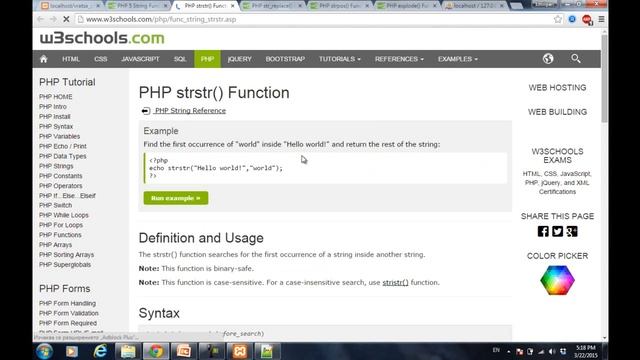Switch to Chrome in the taskbar
This screenshot has width=640, height=360.
[x=156, y=351]
